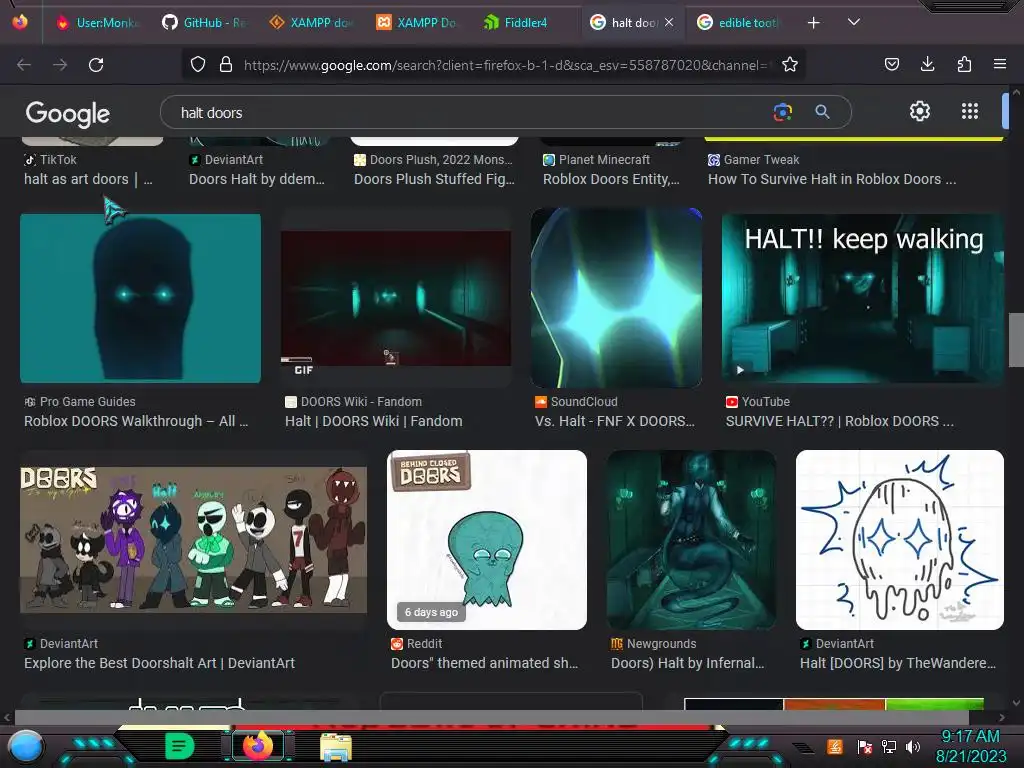
Task: Click the forward navigation arrow
Action: pos(60,65)
